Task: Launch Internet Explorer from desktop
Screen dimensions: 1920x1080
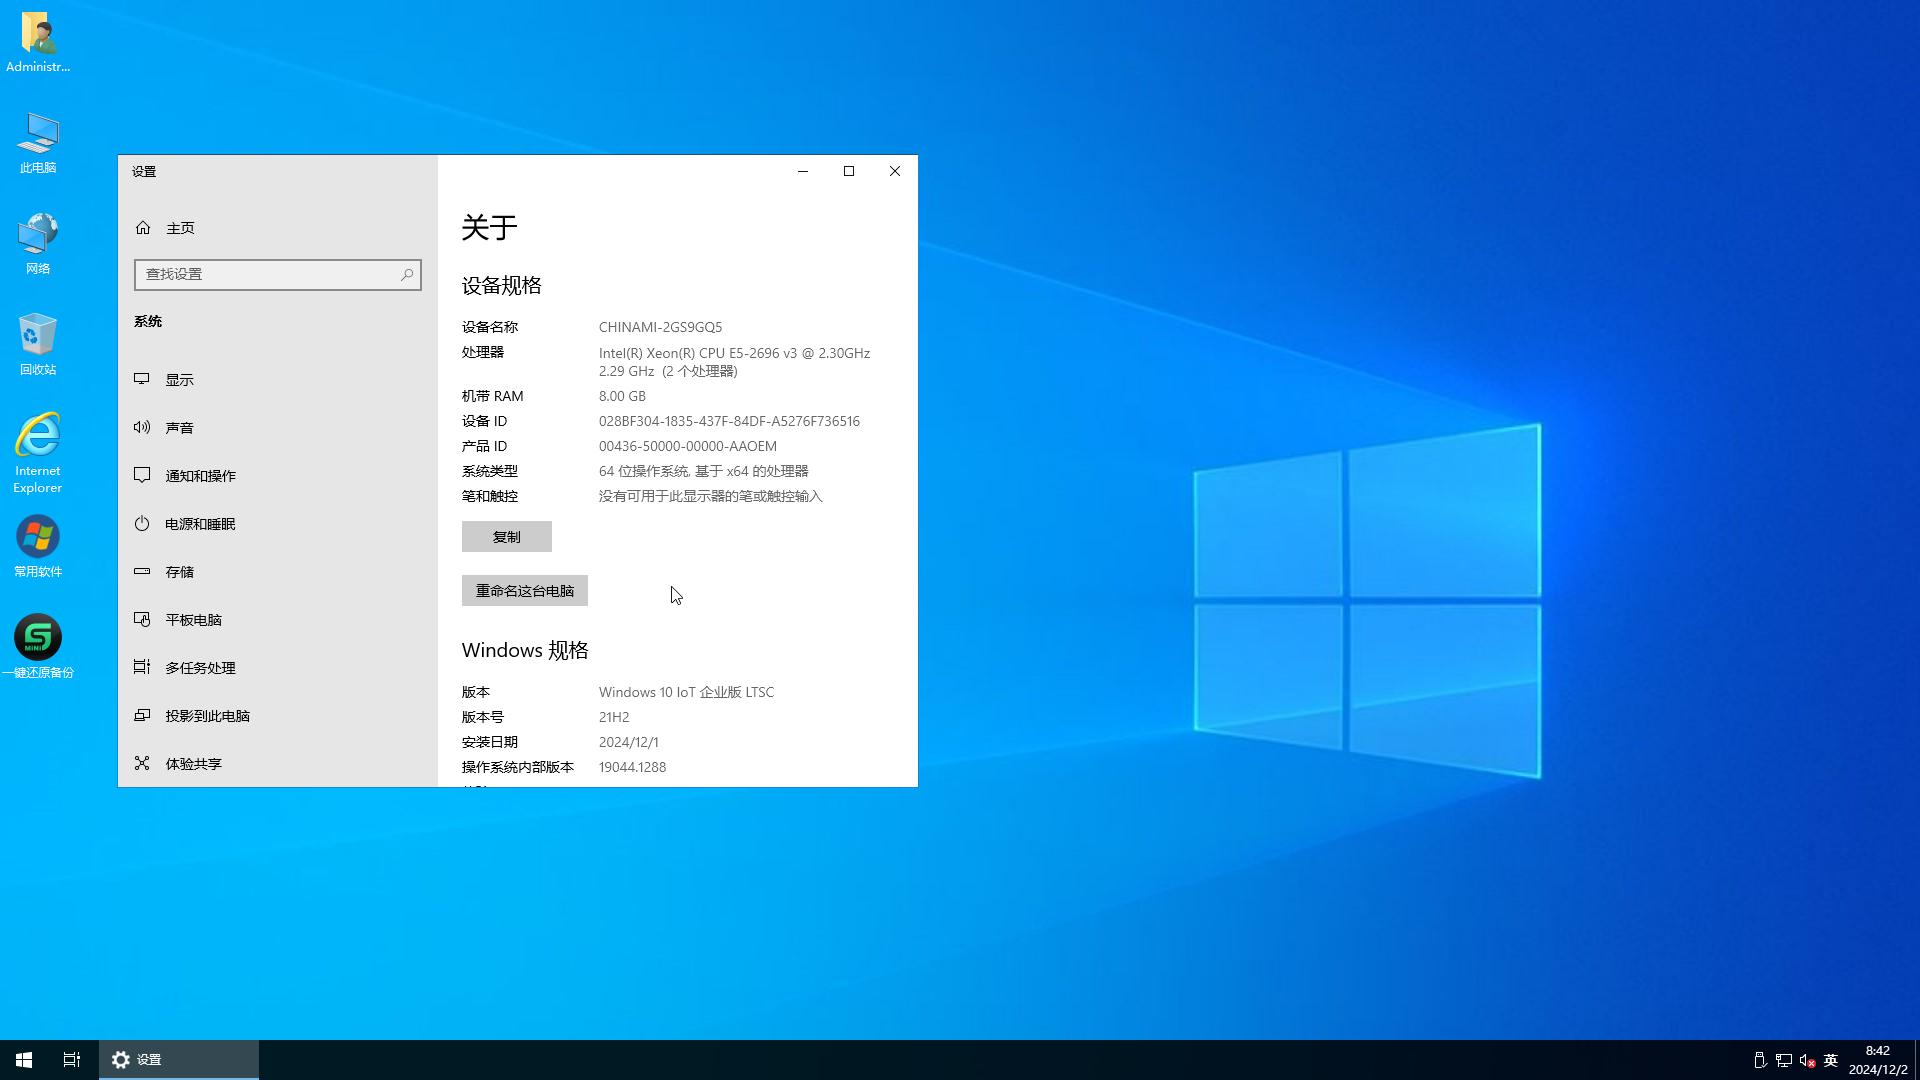Action: tap(38, 452)
